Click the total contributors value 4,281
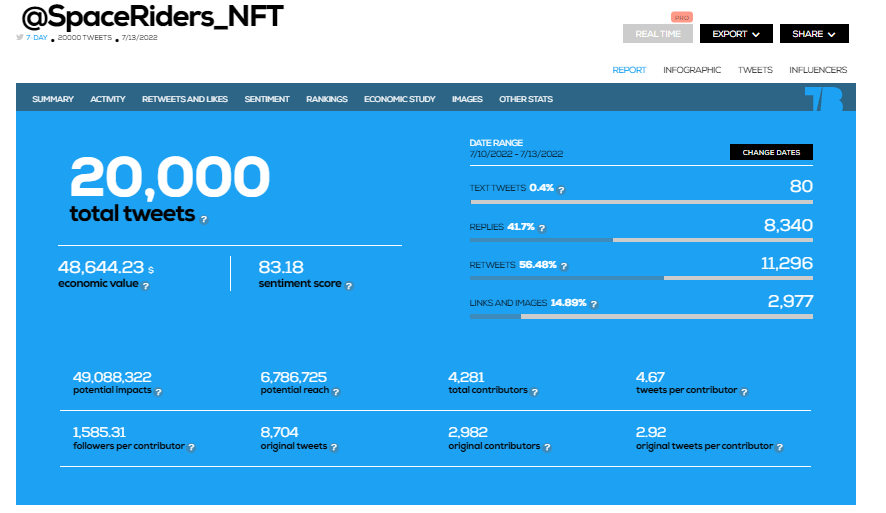 (x=466, y=377)
